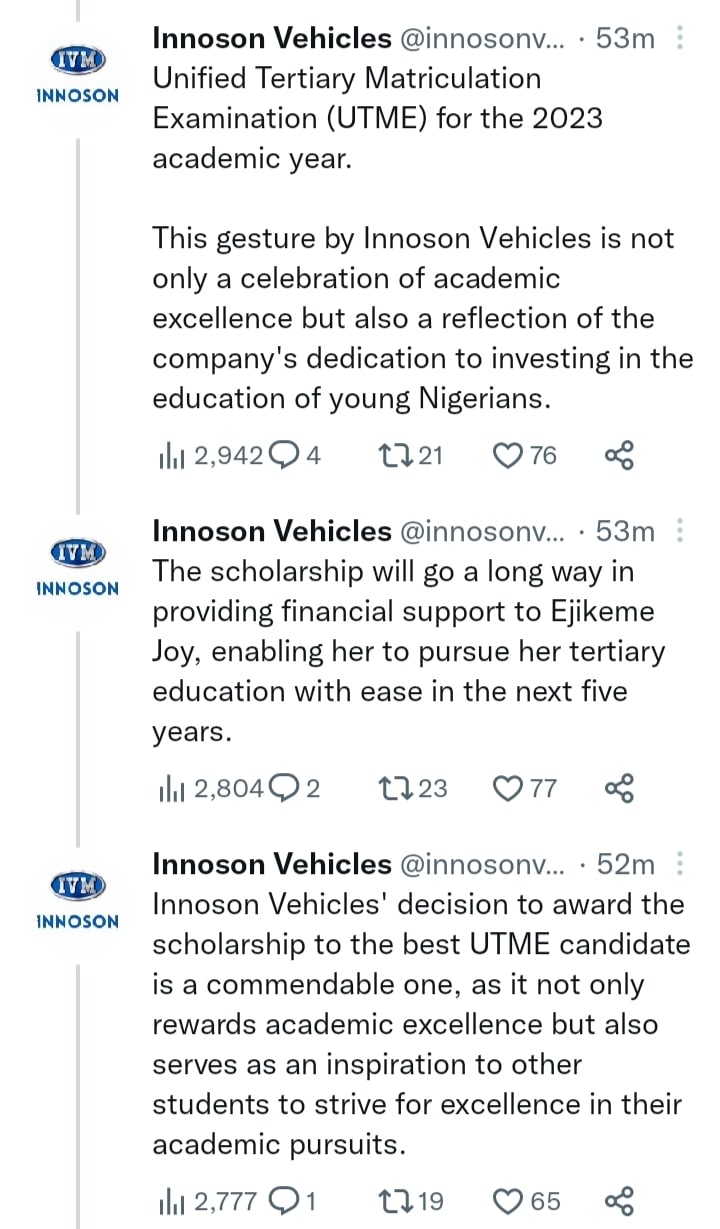Share the tweet about education of young Nigerians

620,456
